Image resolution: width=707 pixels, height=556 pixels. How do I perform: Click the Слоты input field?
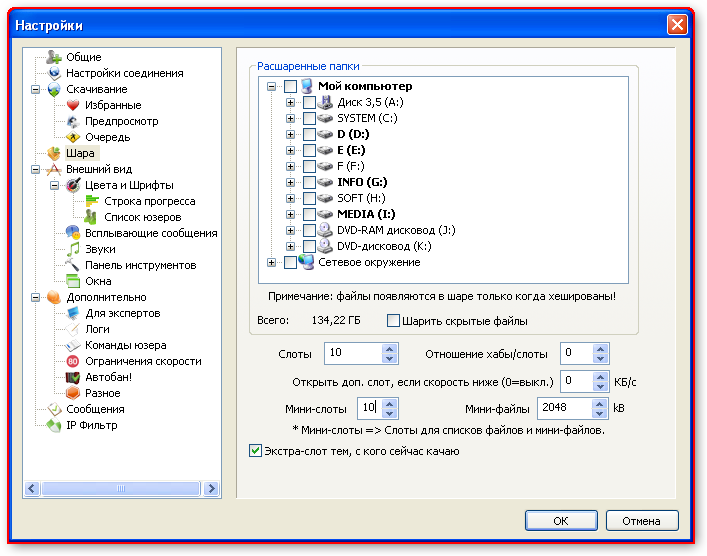click(354, 353)
